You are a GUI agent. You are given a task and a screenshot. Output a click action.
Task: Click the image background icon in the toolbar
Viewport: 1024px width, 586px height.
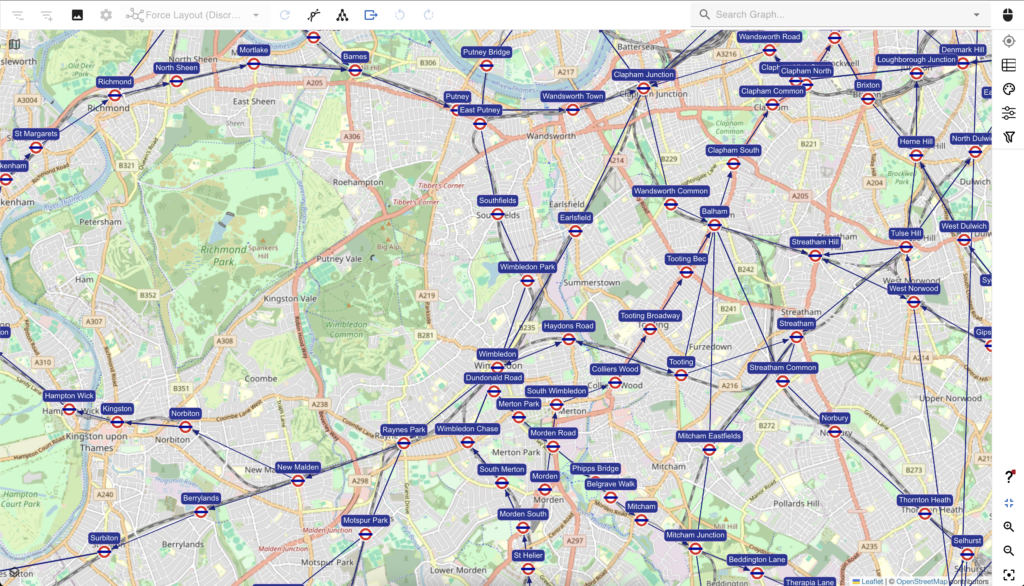pos(77,15)
